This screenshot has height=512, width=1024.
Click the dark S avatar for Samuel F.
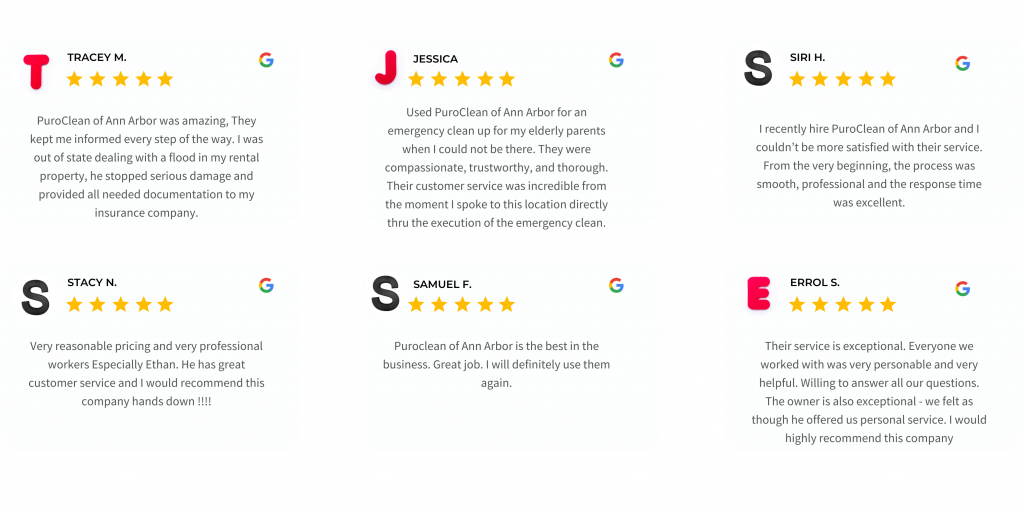pos(385,293)
